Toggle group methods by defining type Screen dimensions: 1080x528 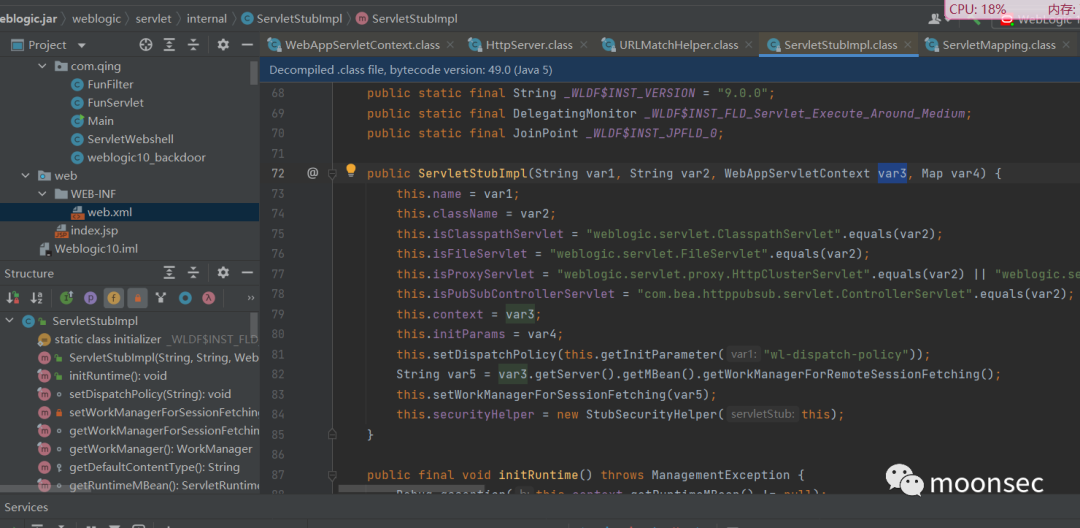pyautogui.click(x=161, y=298)
